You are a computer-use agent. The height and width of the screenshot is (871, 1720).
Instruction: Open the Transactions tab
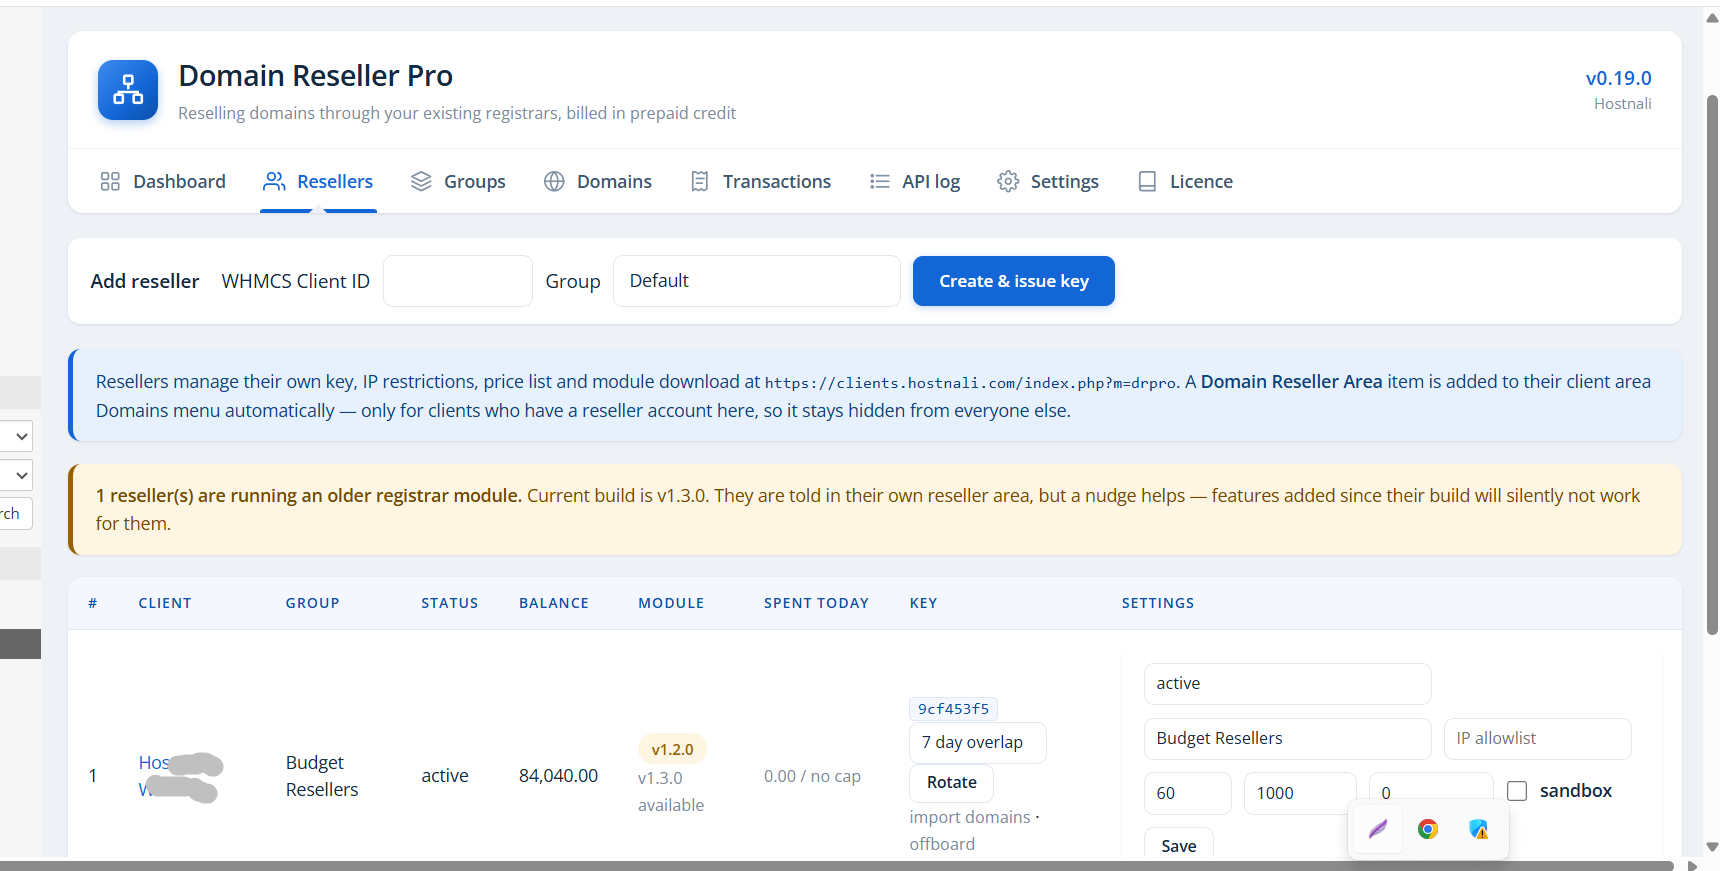[761, 181]
